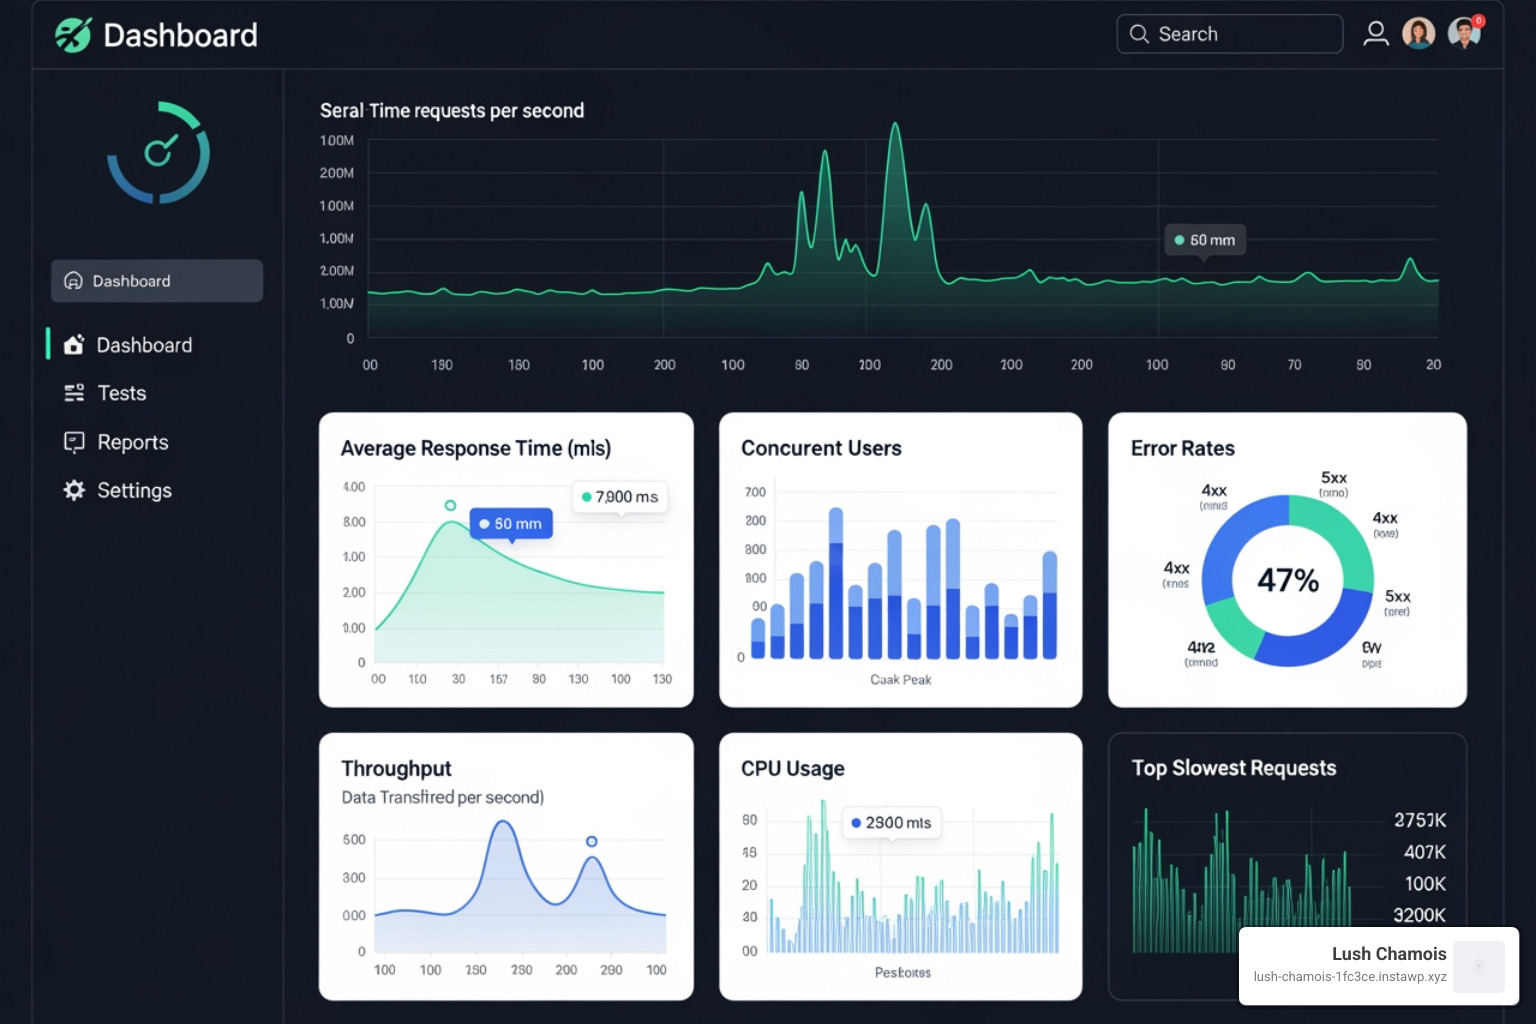Open the user profile outline icon
Viewport: 1536px width, 1024px height.
[1376, 34]
